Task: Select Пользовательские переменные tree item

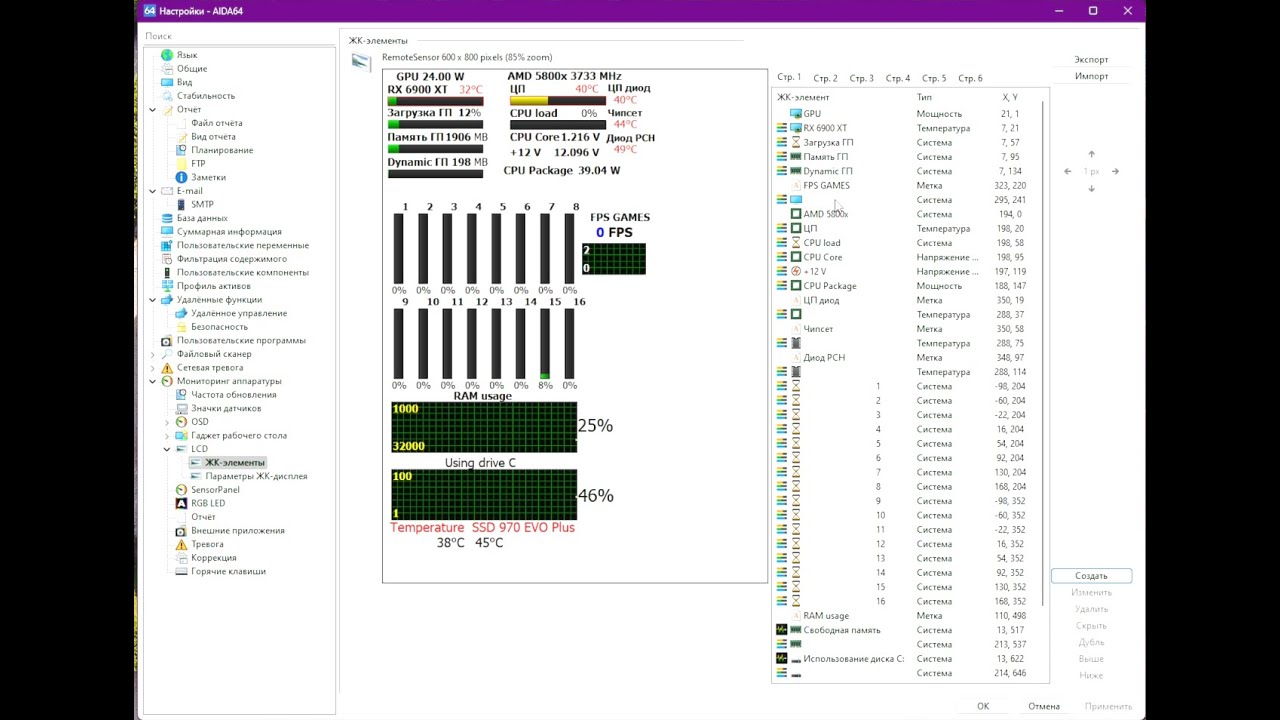Action: click(242, 245)
